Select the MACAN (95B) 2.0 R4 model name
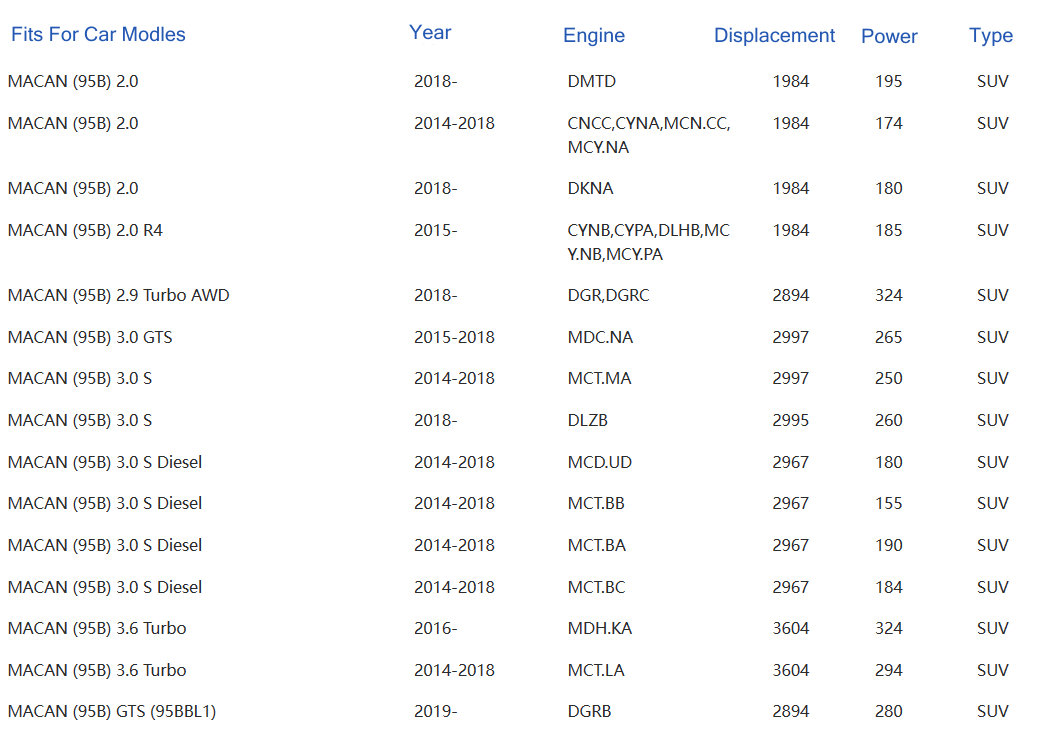The height and width of the screenshot is (745, 1058). 85,230
